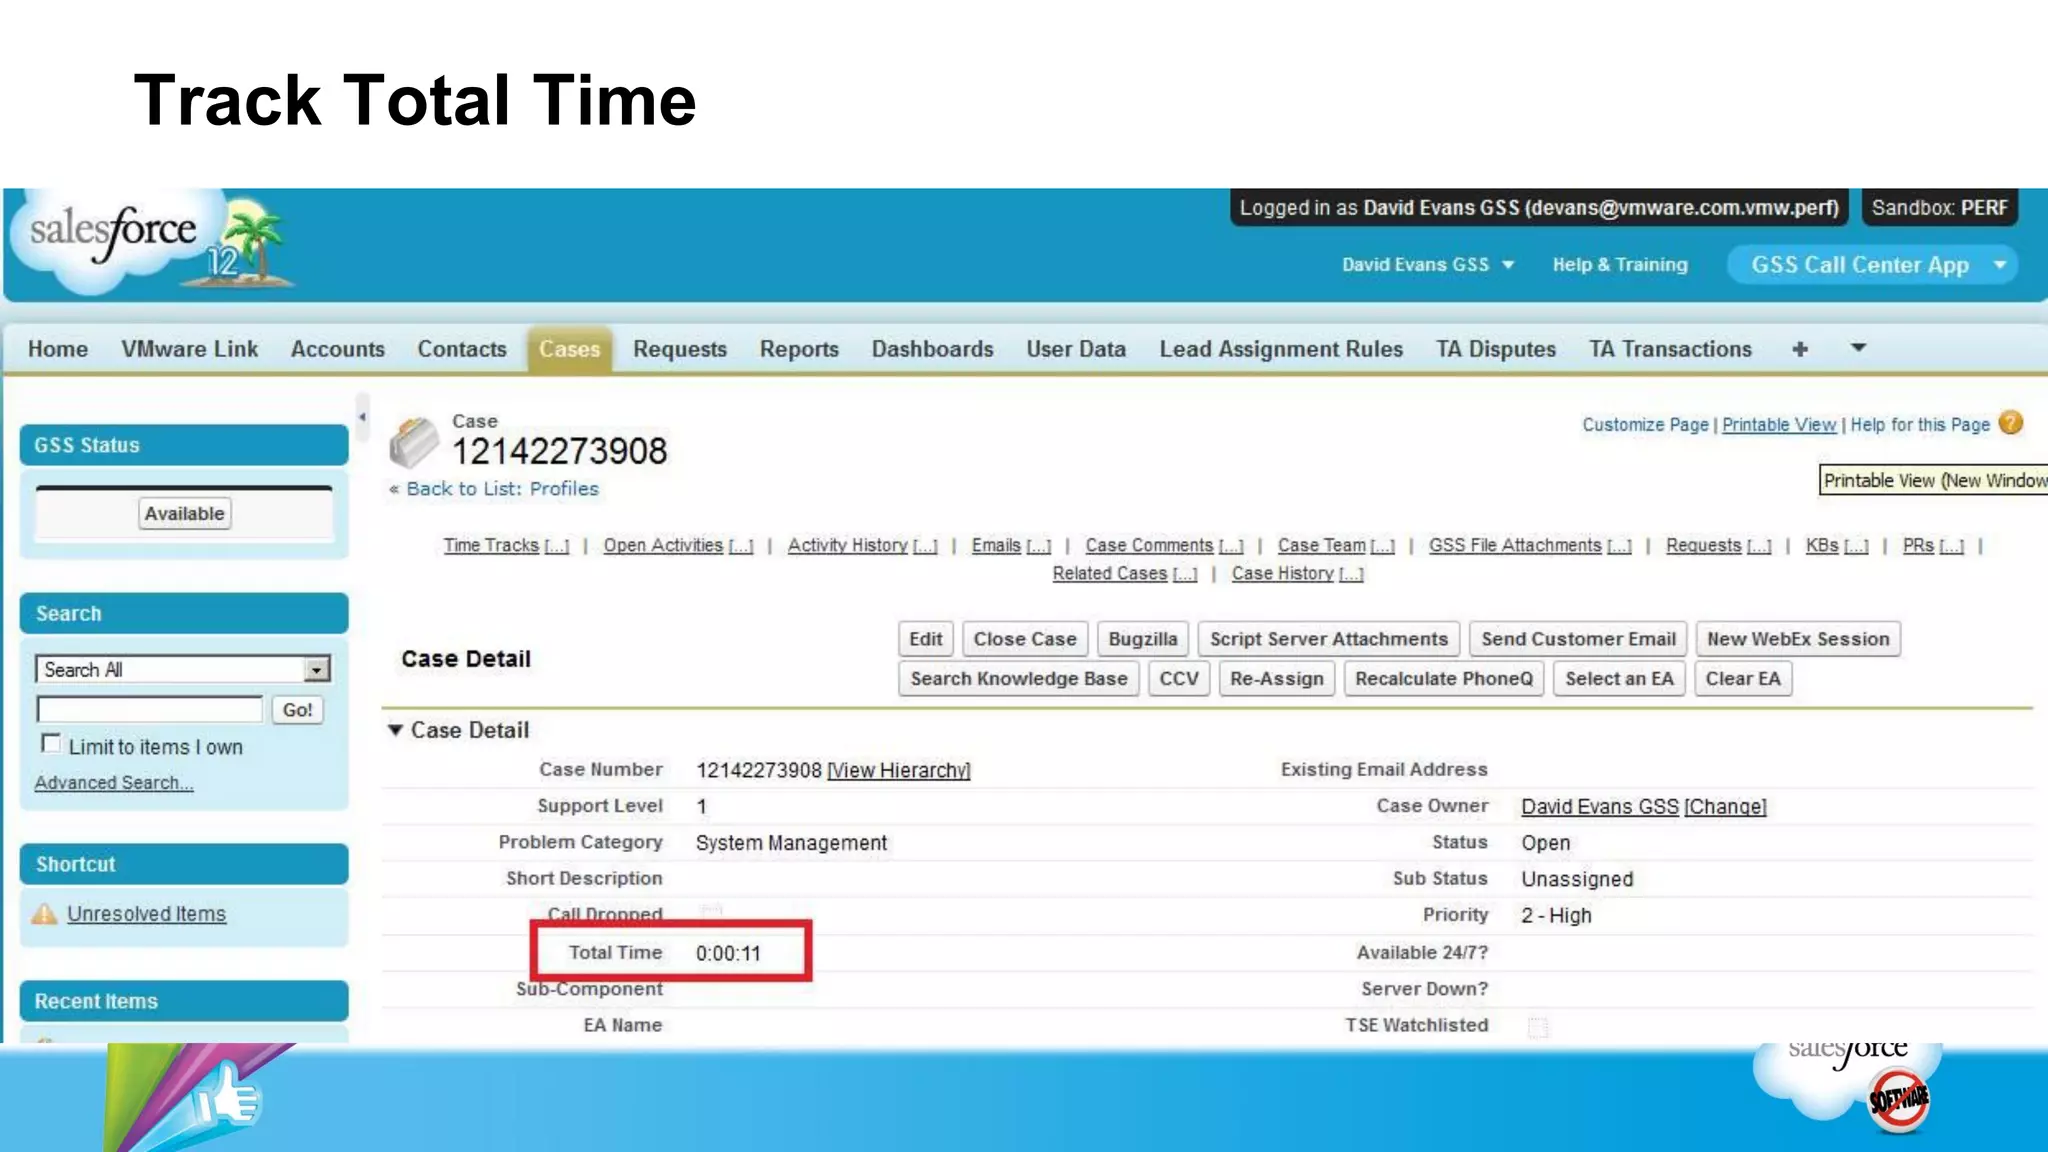Click the case briefcase icon

[413, 443]
